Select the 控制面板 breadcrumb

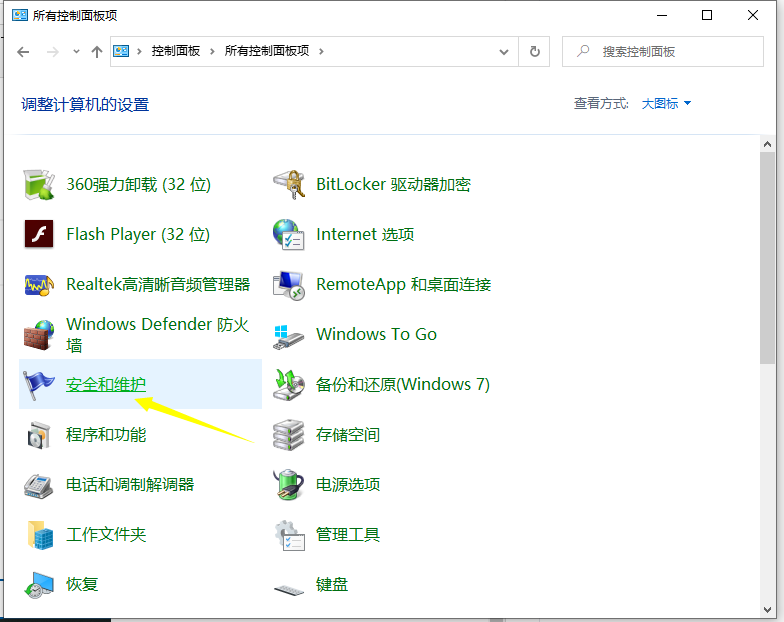pyautogui.click(x=176, y=51)
